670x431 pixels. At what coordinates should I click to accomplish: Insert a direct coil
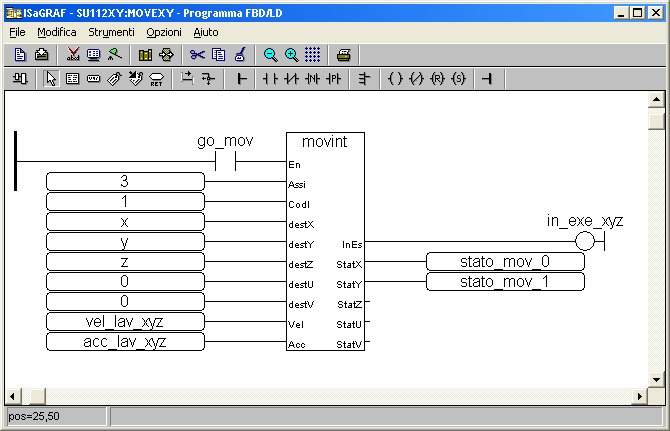pos(395,79)
